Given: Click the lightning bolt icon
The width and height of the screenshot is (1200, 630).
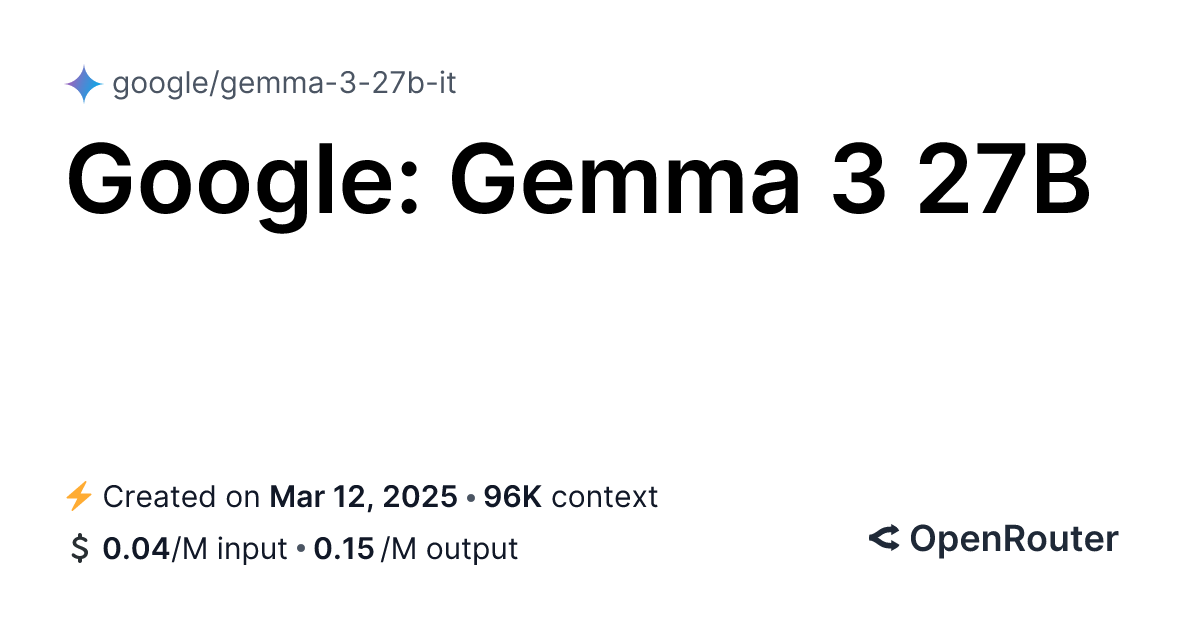Looking at the screenshot, I should click(x=78, y=496).
